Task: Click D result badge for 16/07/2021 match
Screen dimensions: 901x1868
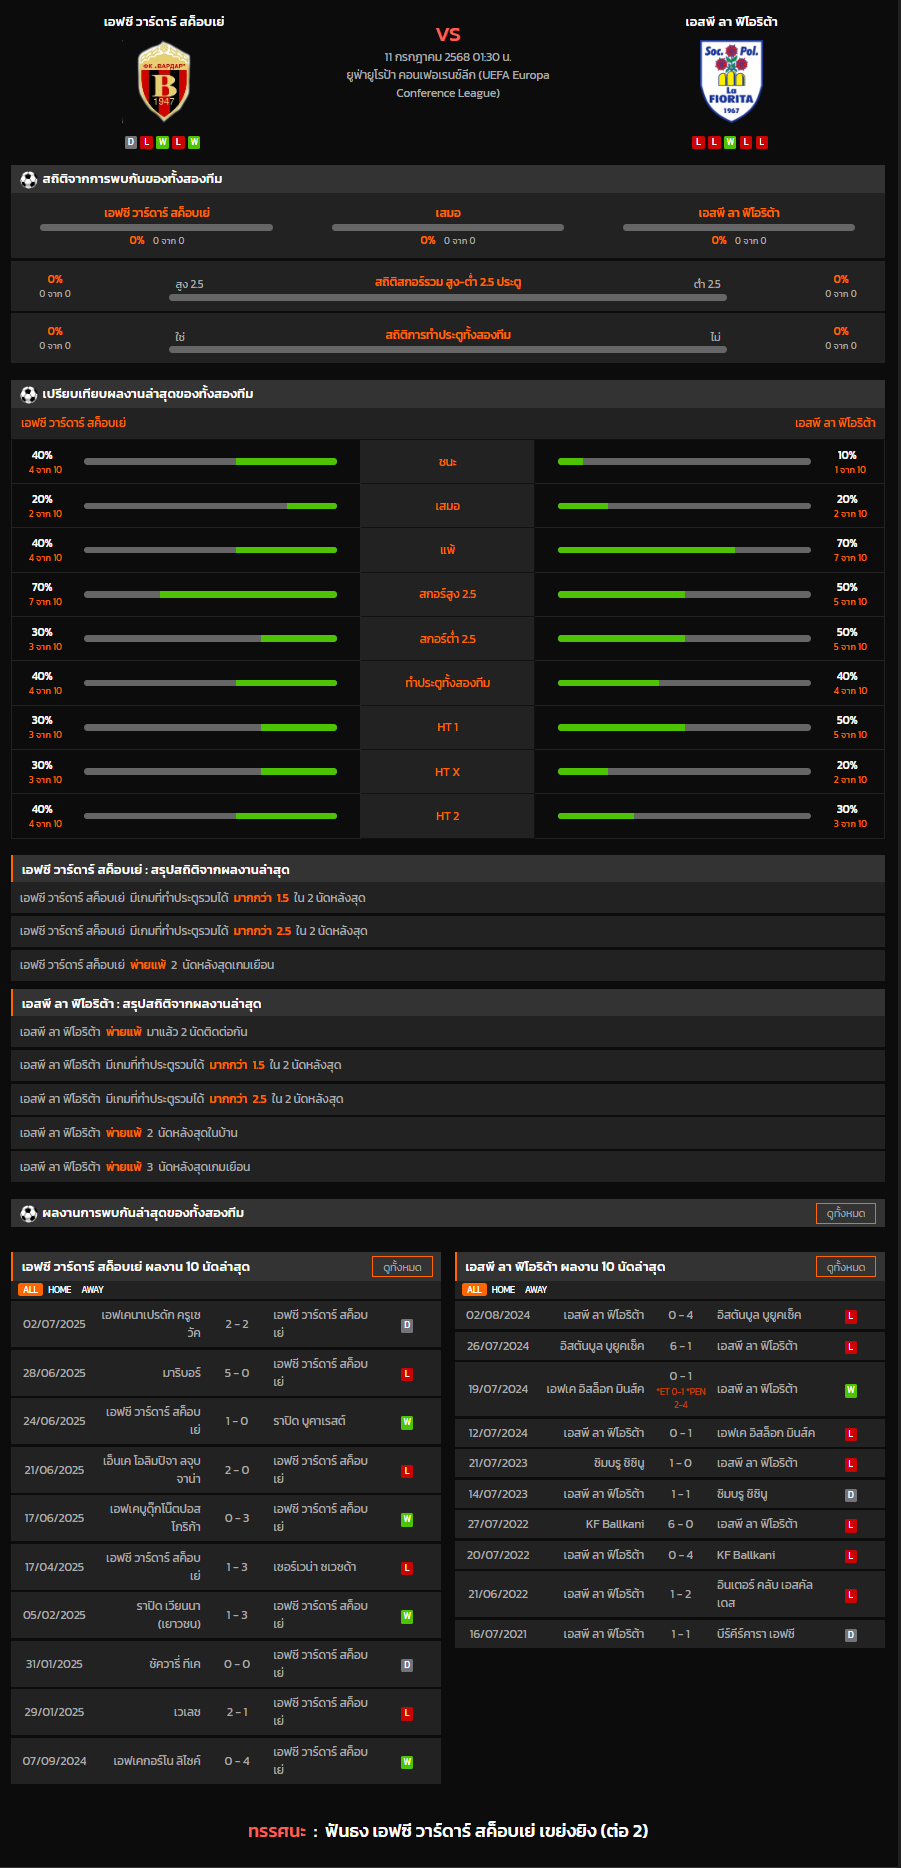Action: (x=851, y=1635)
